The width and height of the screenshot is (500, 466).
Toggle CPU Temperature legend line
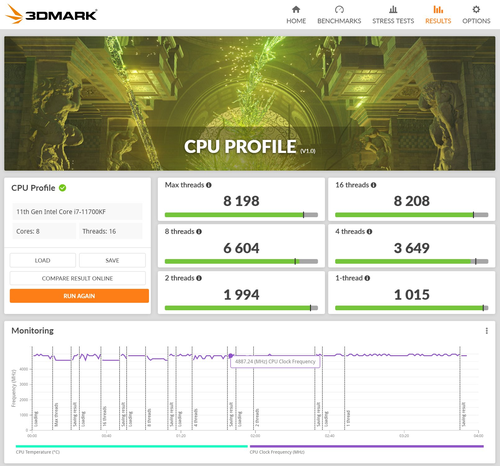point(132,446)
